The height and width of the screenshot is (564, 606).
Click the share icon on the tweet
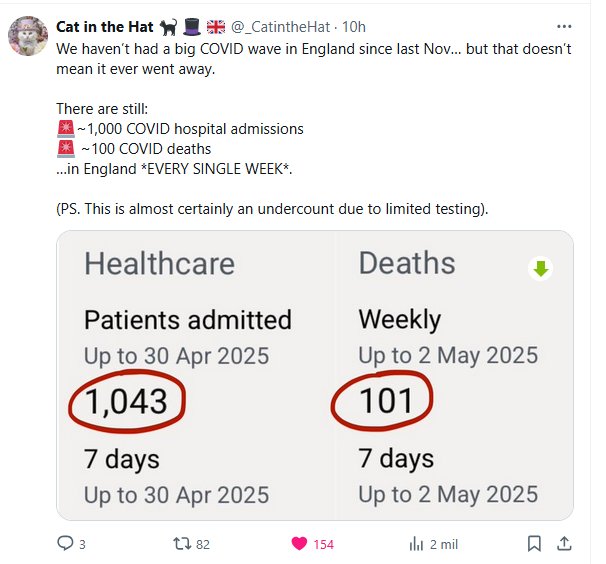[564, 544]
